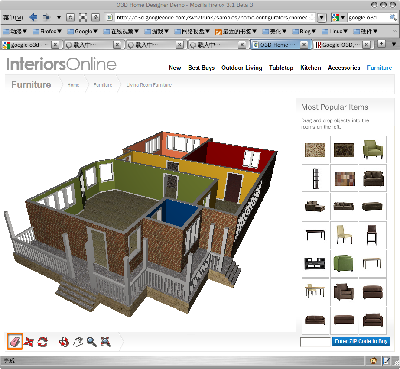Close the O3D Home Designer tab
Screen dimensions: 400x369
(304, 44)
